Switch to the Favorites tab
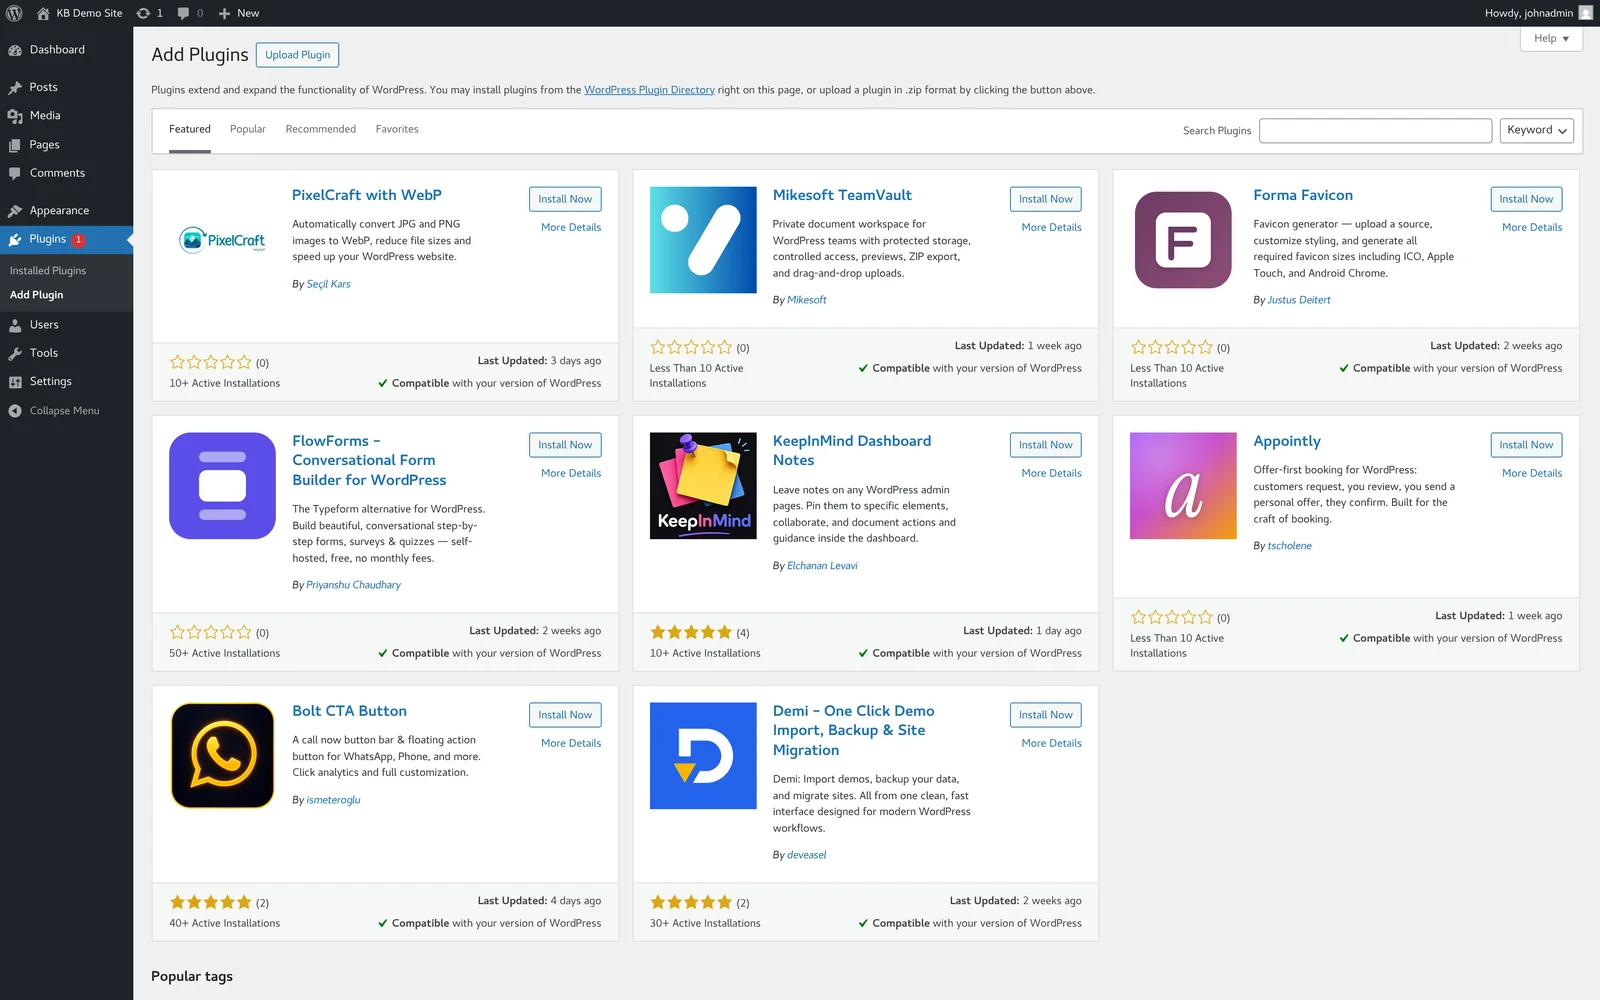Screen dimensions: 1600x1000 (x=397, y=130)
